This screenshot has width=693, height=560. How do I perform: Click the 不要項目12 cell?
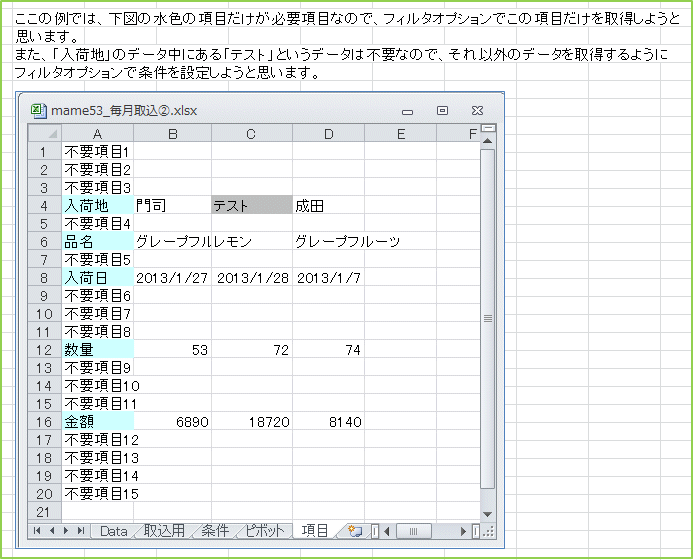(98, 440)
